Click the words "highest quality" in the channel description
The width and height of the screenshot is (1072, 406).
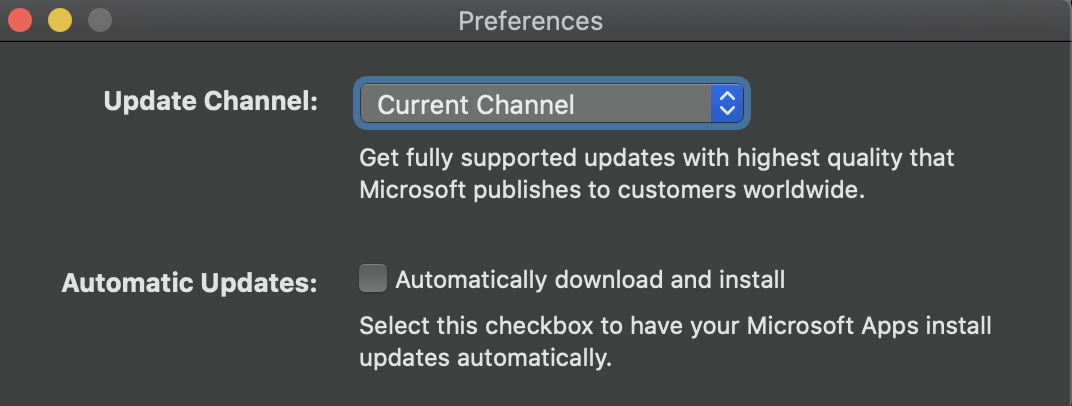819,158
